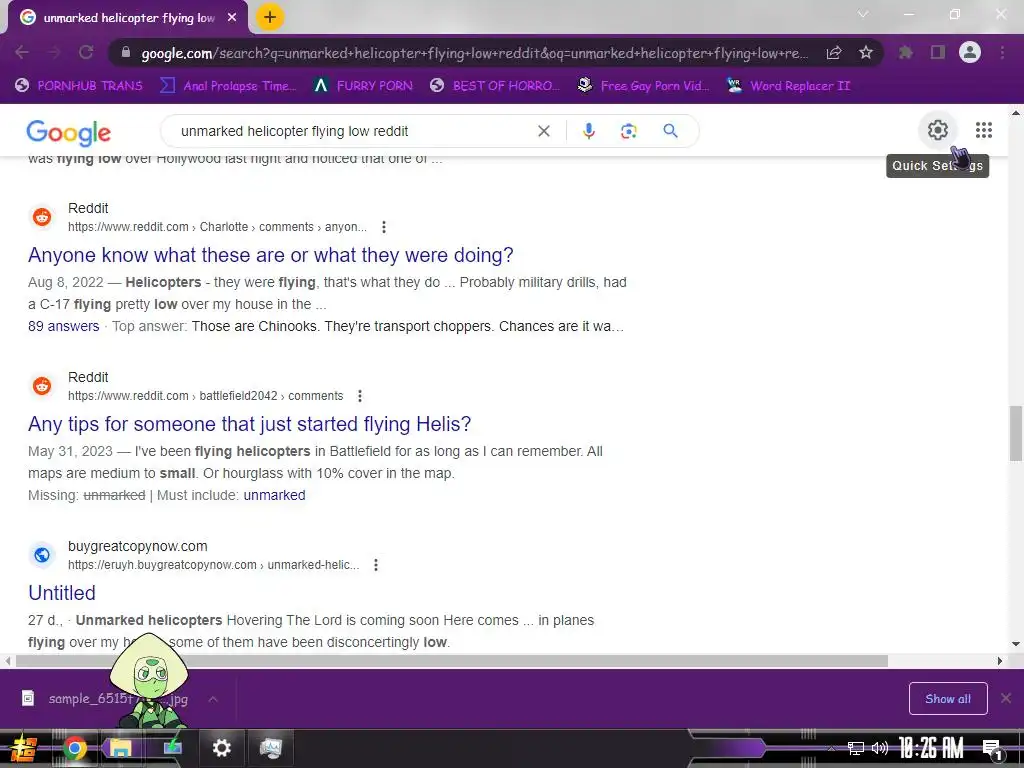1024x768 pixels.
Task: Click the 10:26 AM taskbar clock
Action: click(x=931, y=748)
